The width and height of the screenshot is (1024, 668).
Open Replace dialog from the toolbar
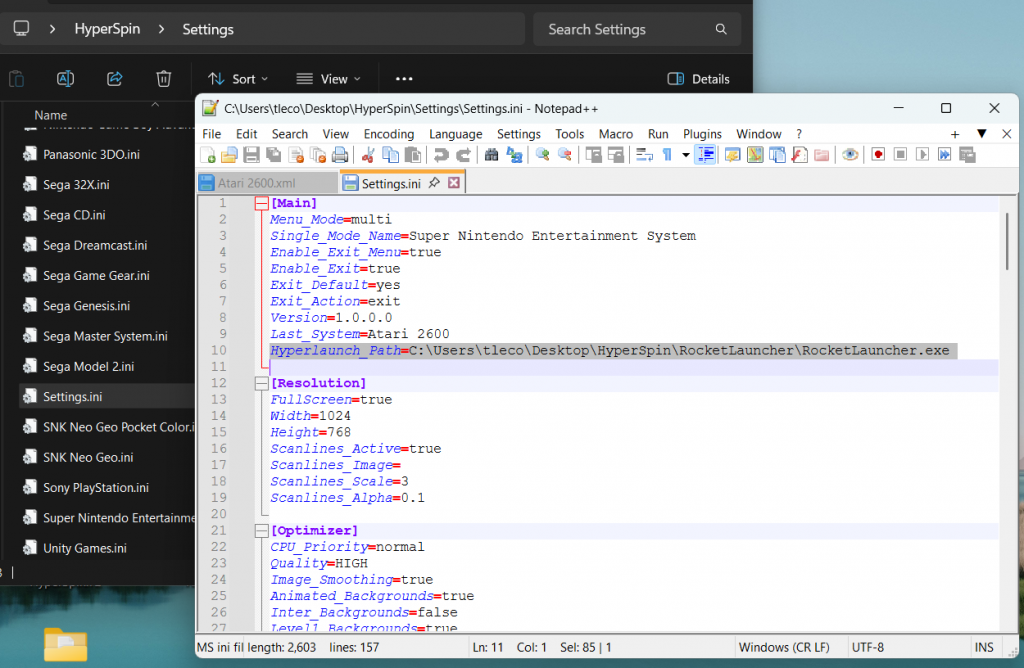(x=514, y=155)
